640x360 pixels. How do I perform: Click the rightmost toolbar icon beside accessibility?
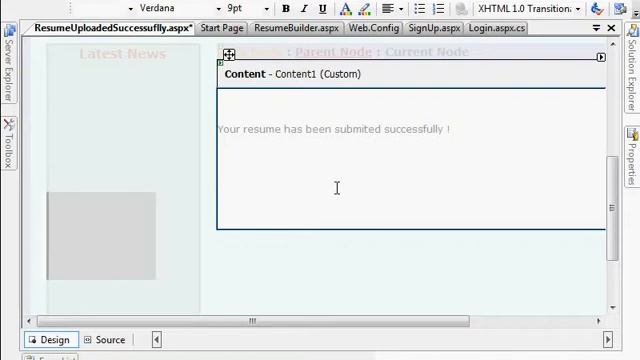point(620,9)
